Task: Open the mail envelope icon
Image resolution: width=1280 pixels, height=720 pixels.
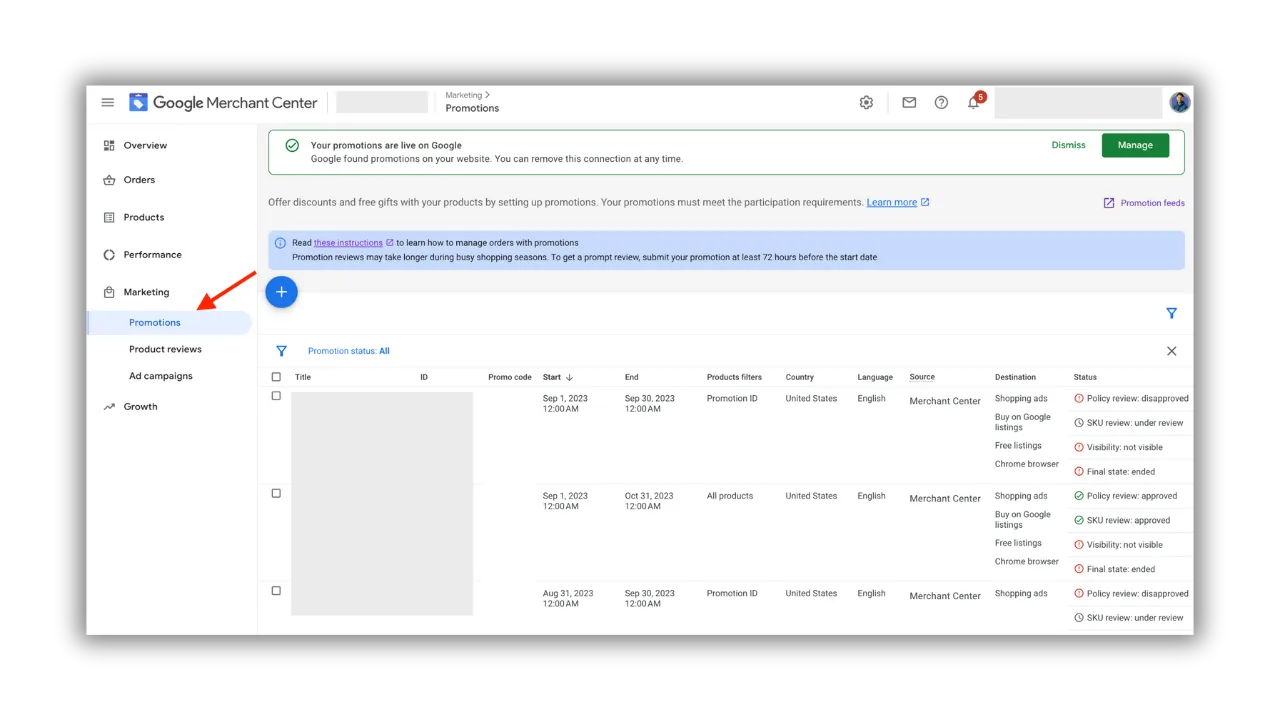Action: 909,102
